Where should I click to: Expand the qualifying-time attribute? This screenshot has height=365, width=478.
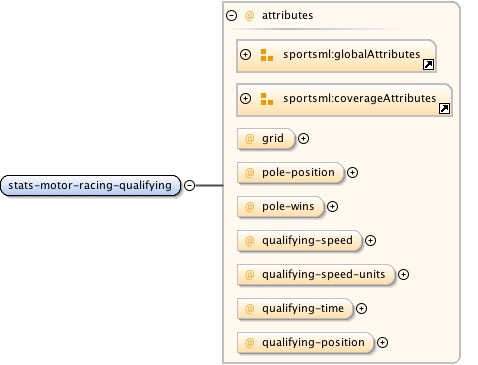tap(361, 308)
